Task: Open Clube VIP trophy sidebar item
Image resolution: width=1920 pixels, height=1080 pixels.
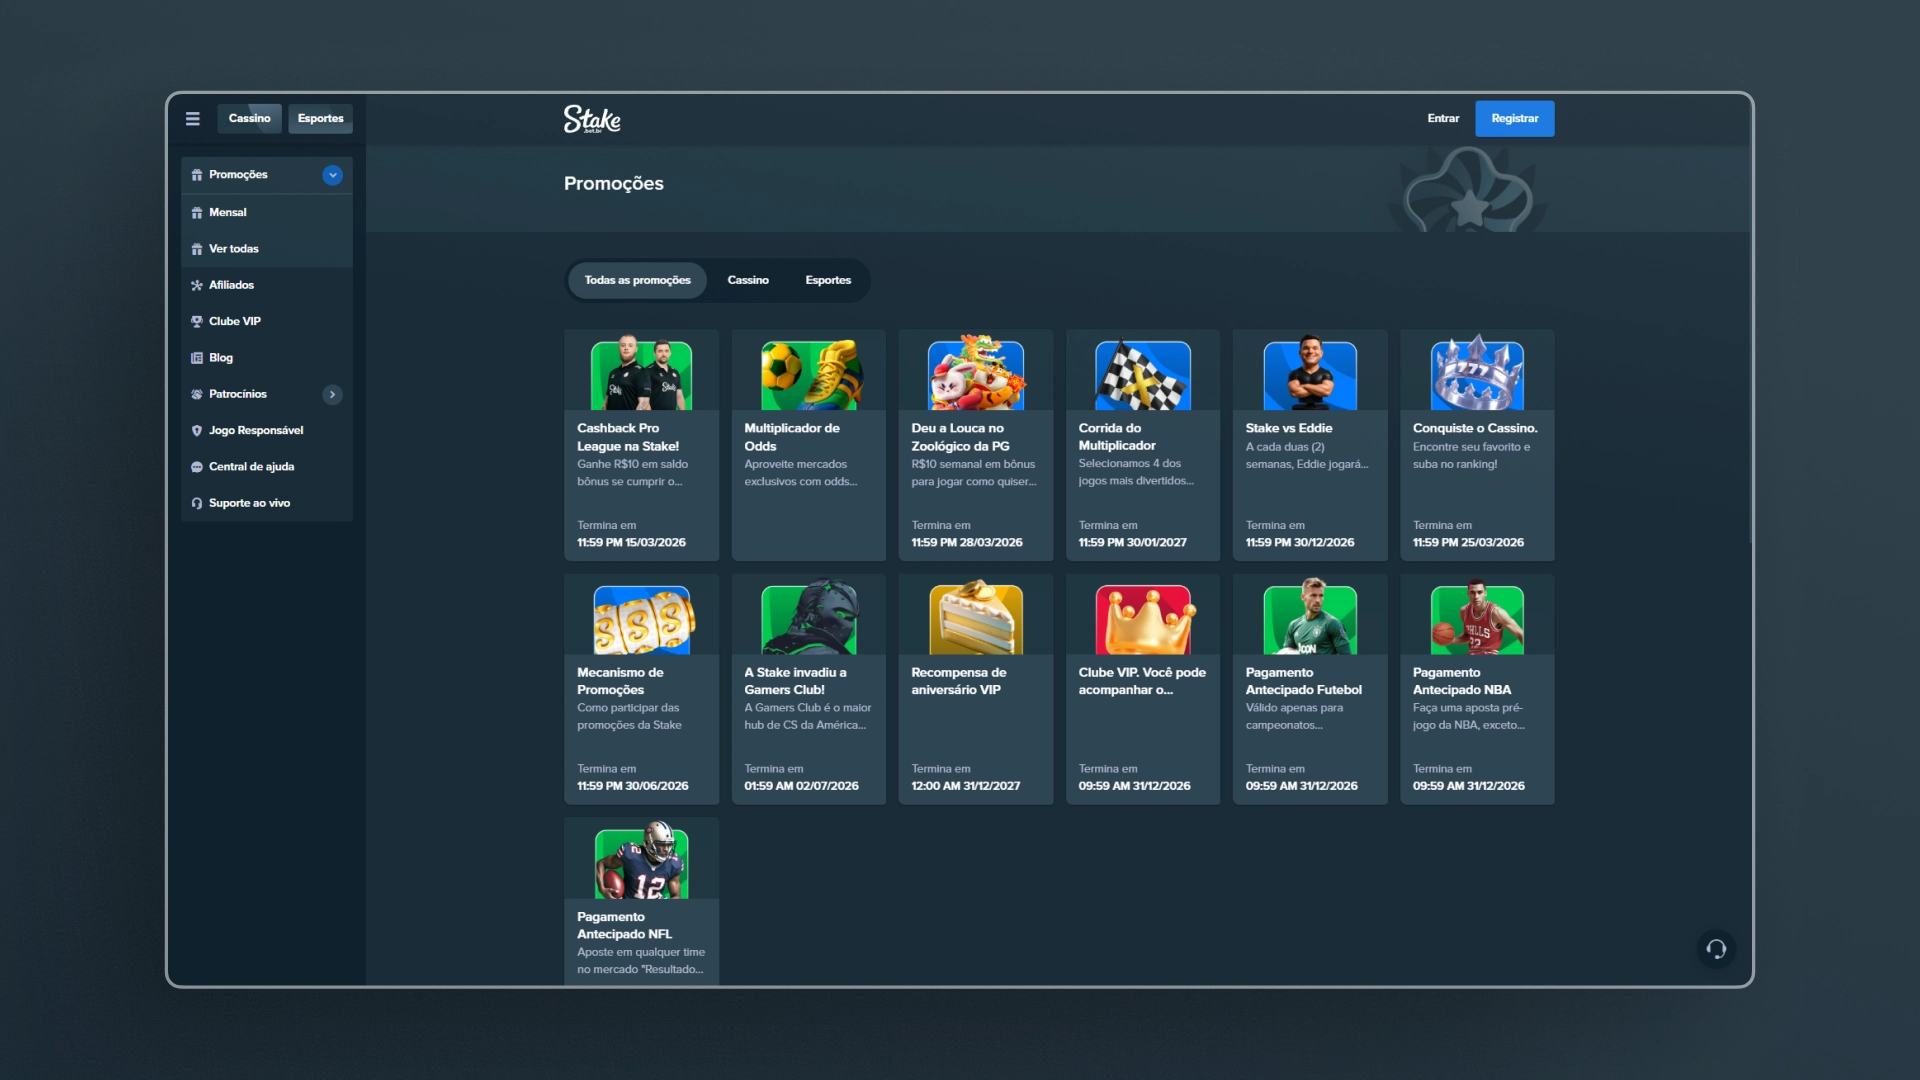Action: (x=235, y=321)
